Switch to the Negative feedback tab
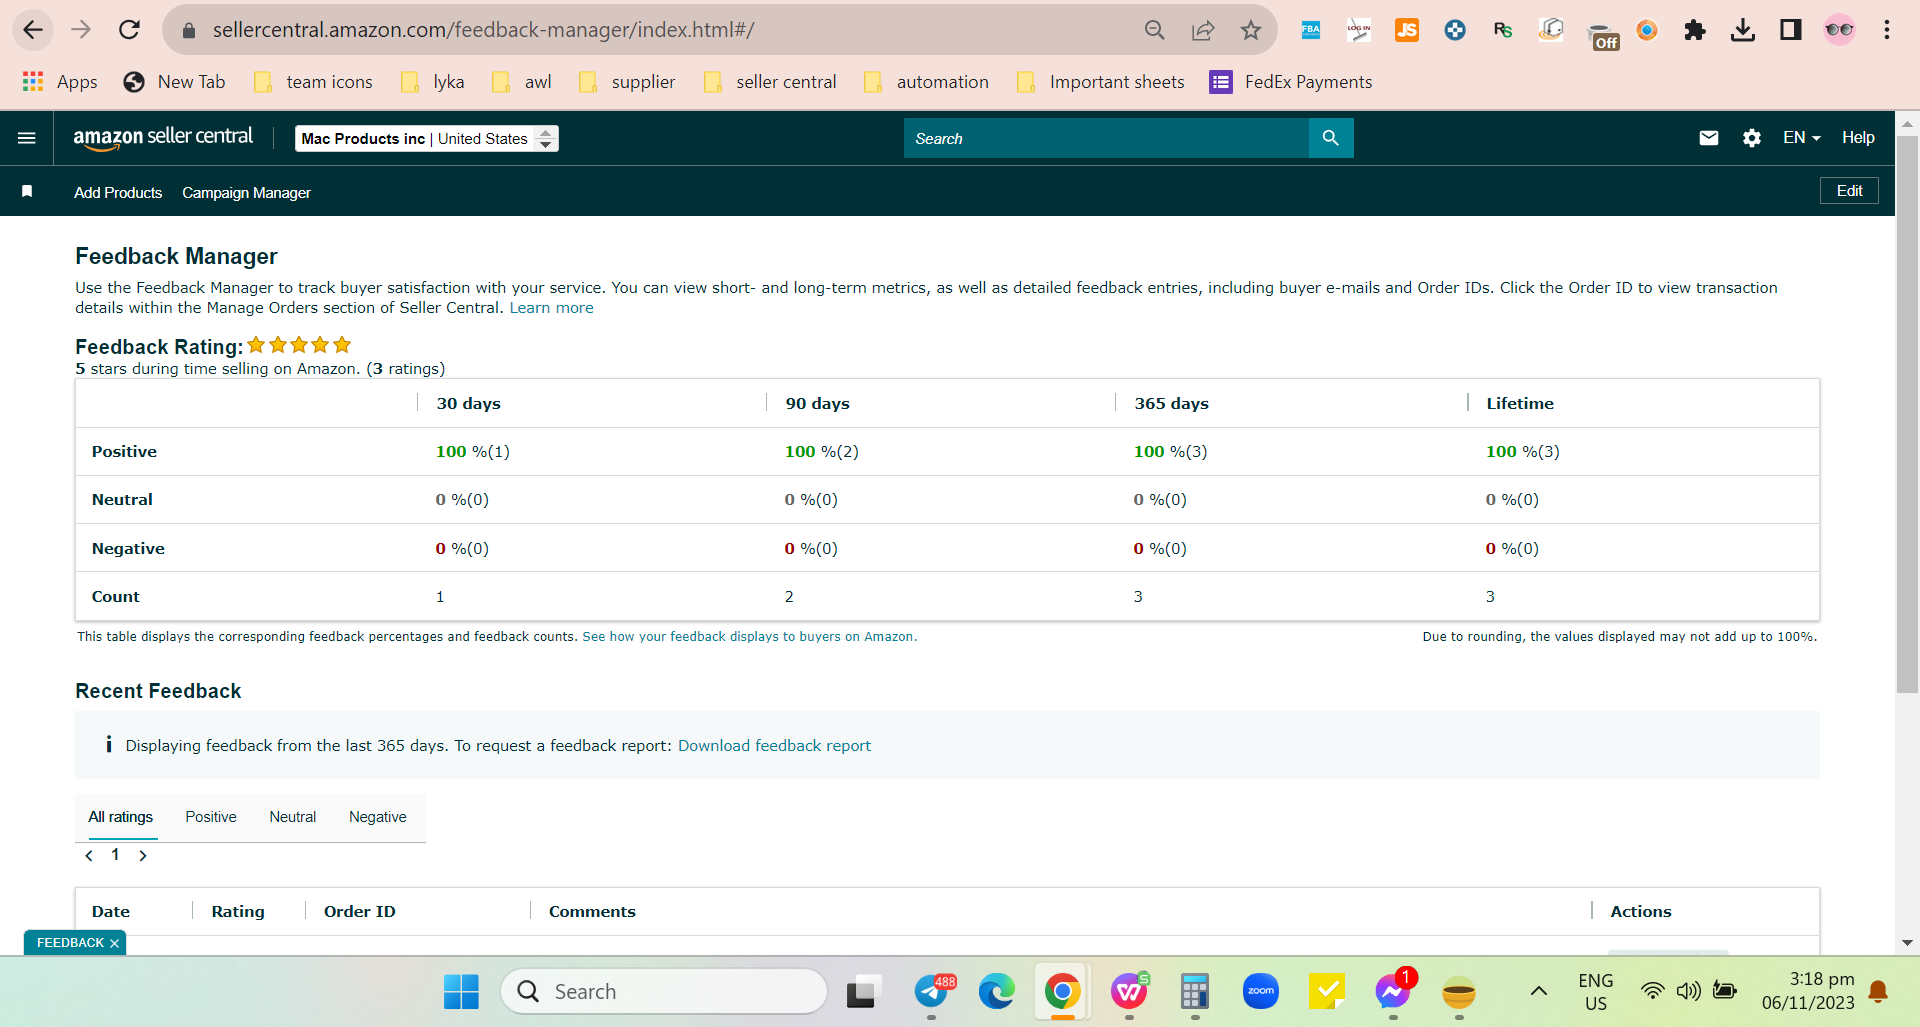The image size is (1920, 1027). pyautogui.click(x=378, y=817)
